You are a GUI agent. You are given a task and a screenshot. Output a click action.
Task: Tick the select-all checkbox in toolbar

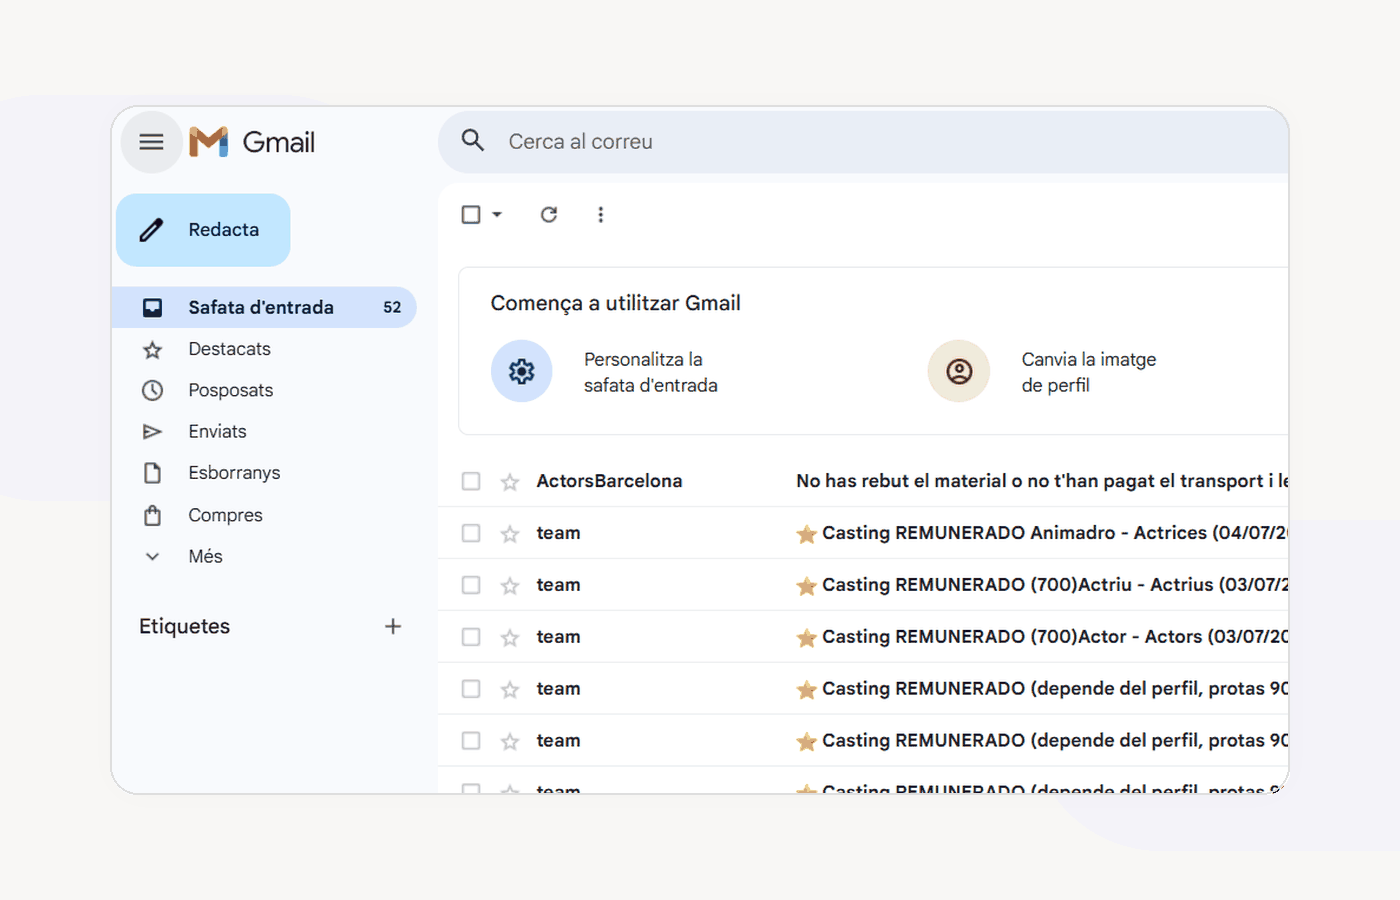click(471, 214)
